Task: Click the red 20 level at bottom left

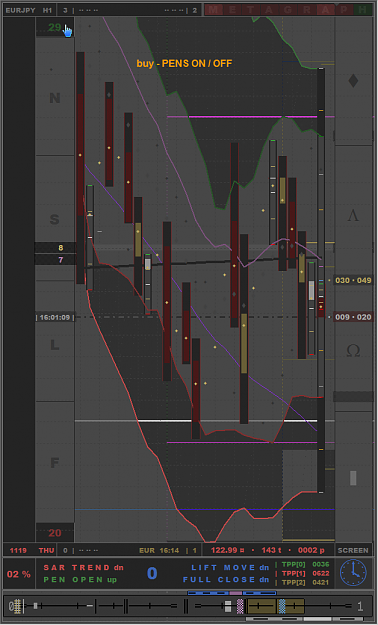Action: 55,533
